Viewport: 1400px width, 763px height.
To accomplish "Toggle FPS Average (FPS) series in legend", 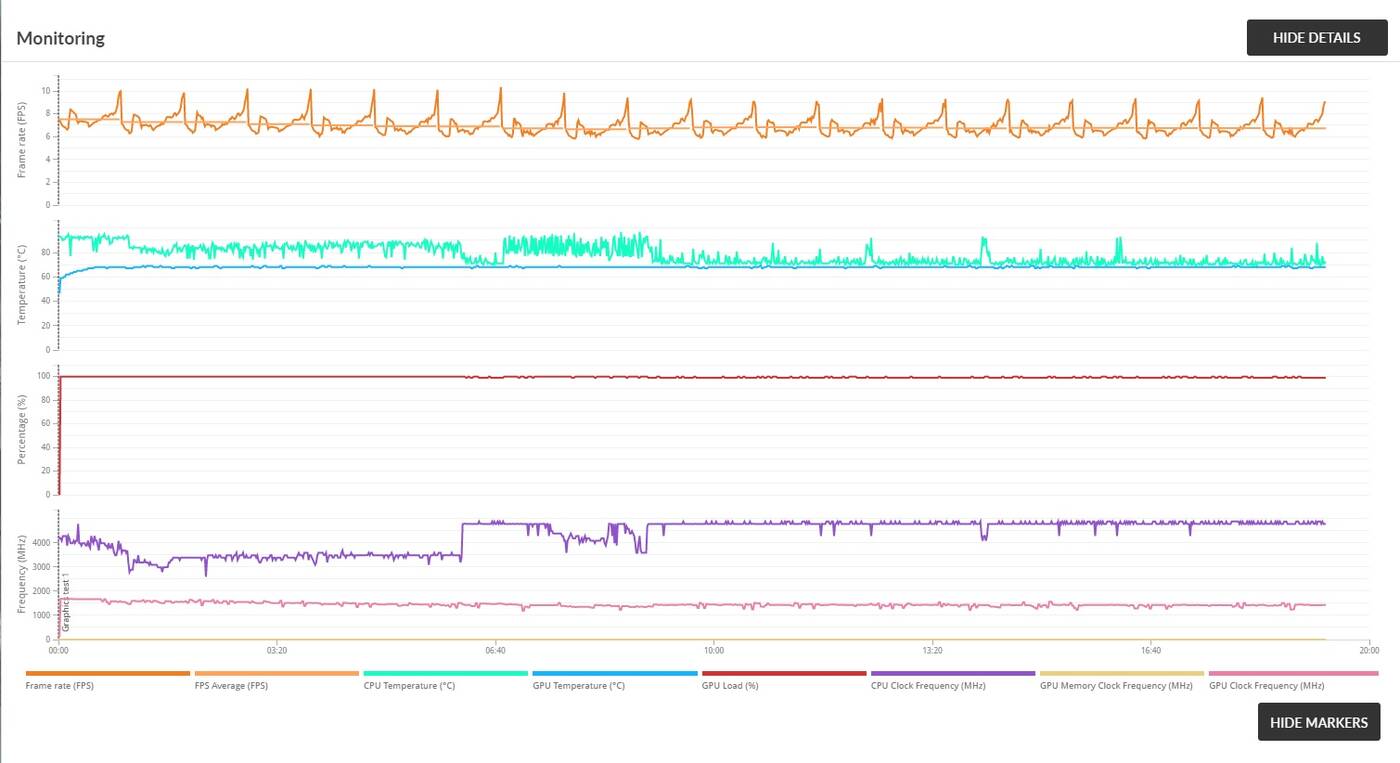I will (x=231, y=686).
